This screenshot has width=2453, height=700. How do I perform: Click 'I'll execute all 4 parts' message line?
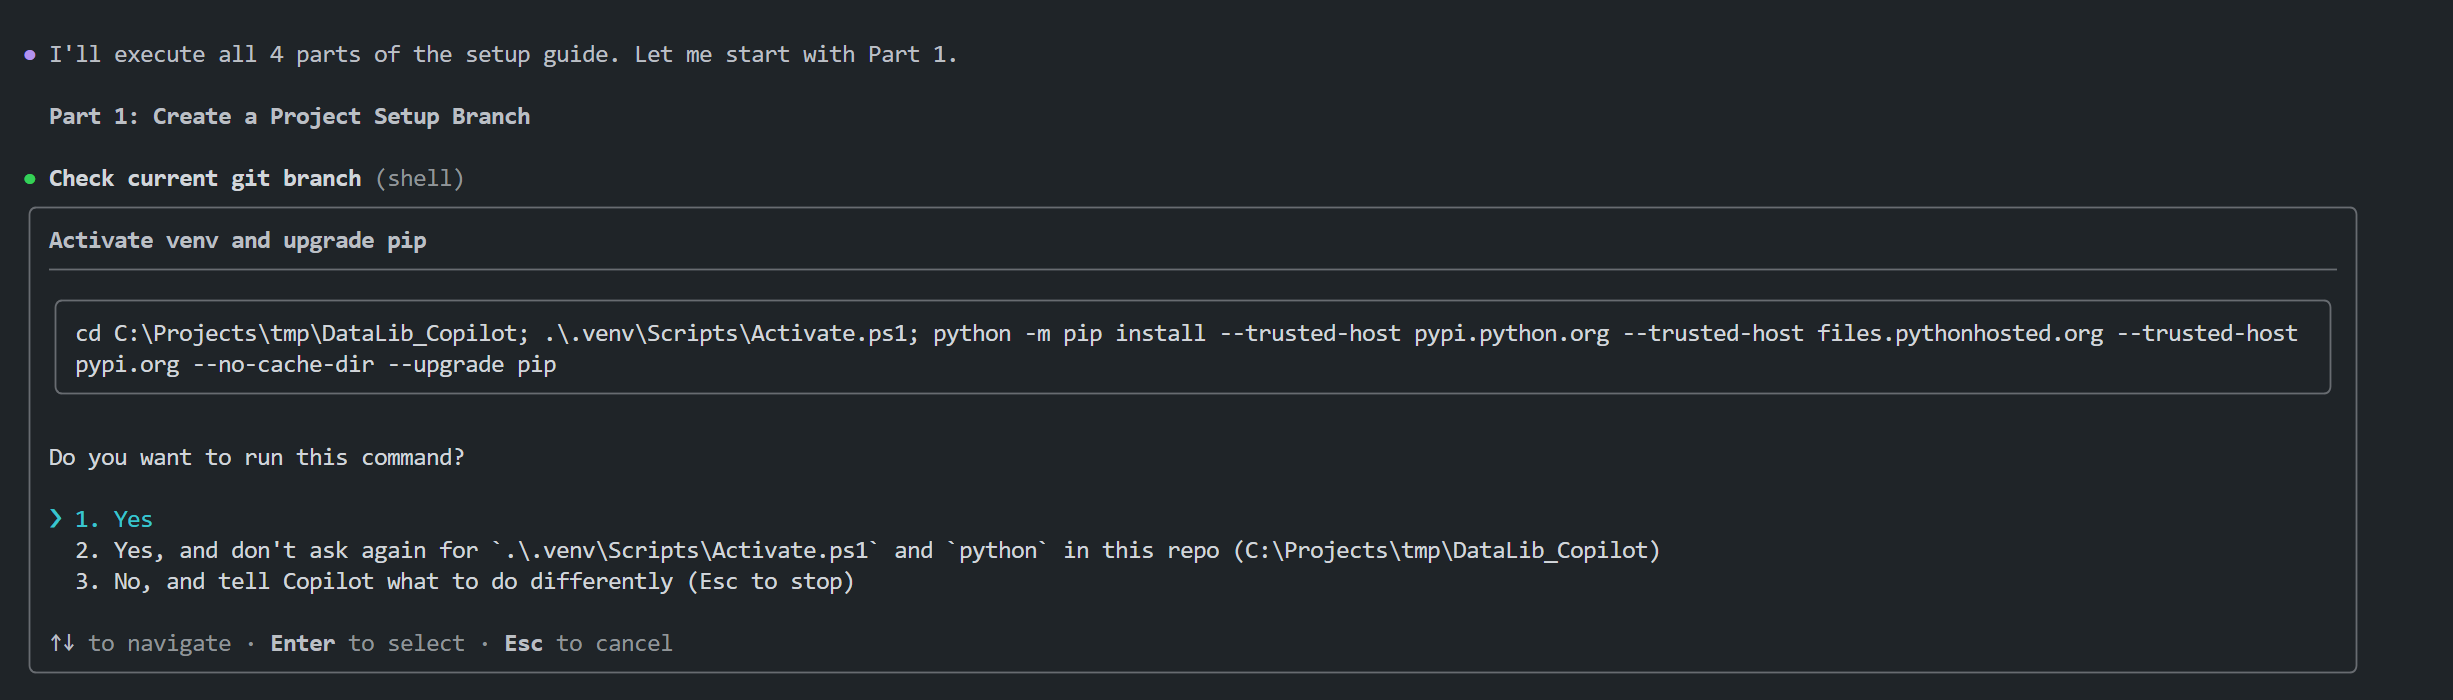pos(503,54)
